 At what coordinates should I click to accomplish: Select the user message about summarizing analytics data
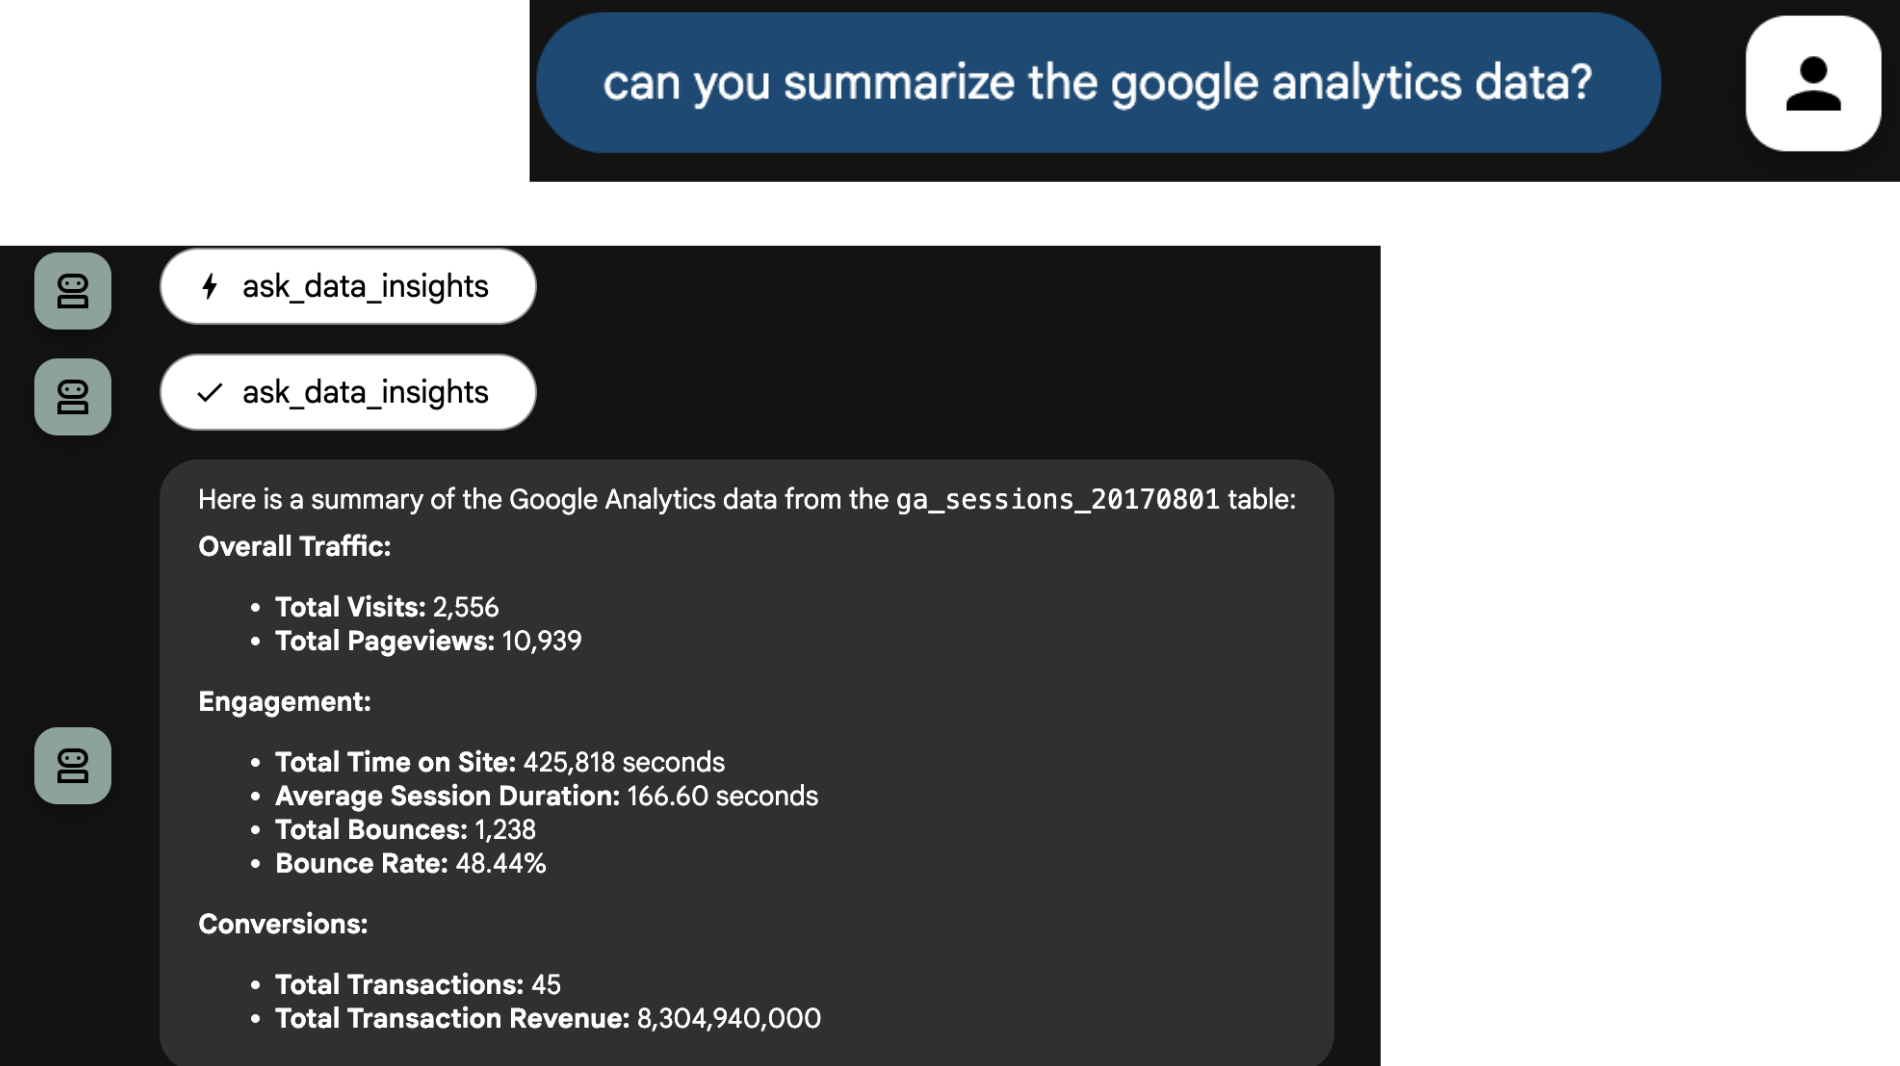(1097, 83)
